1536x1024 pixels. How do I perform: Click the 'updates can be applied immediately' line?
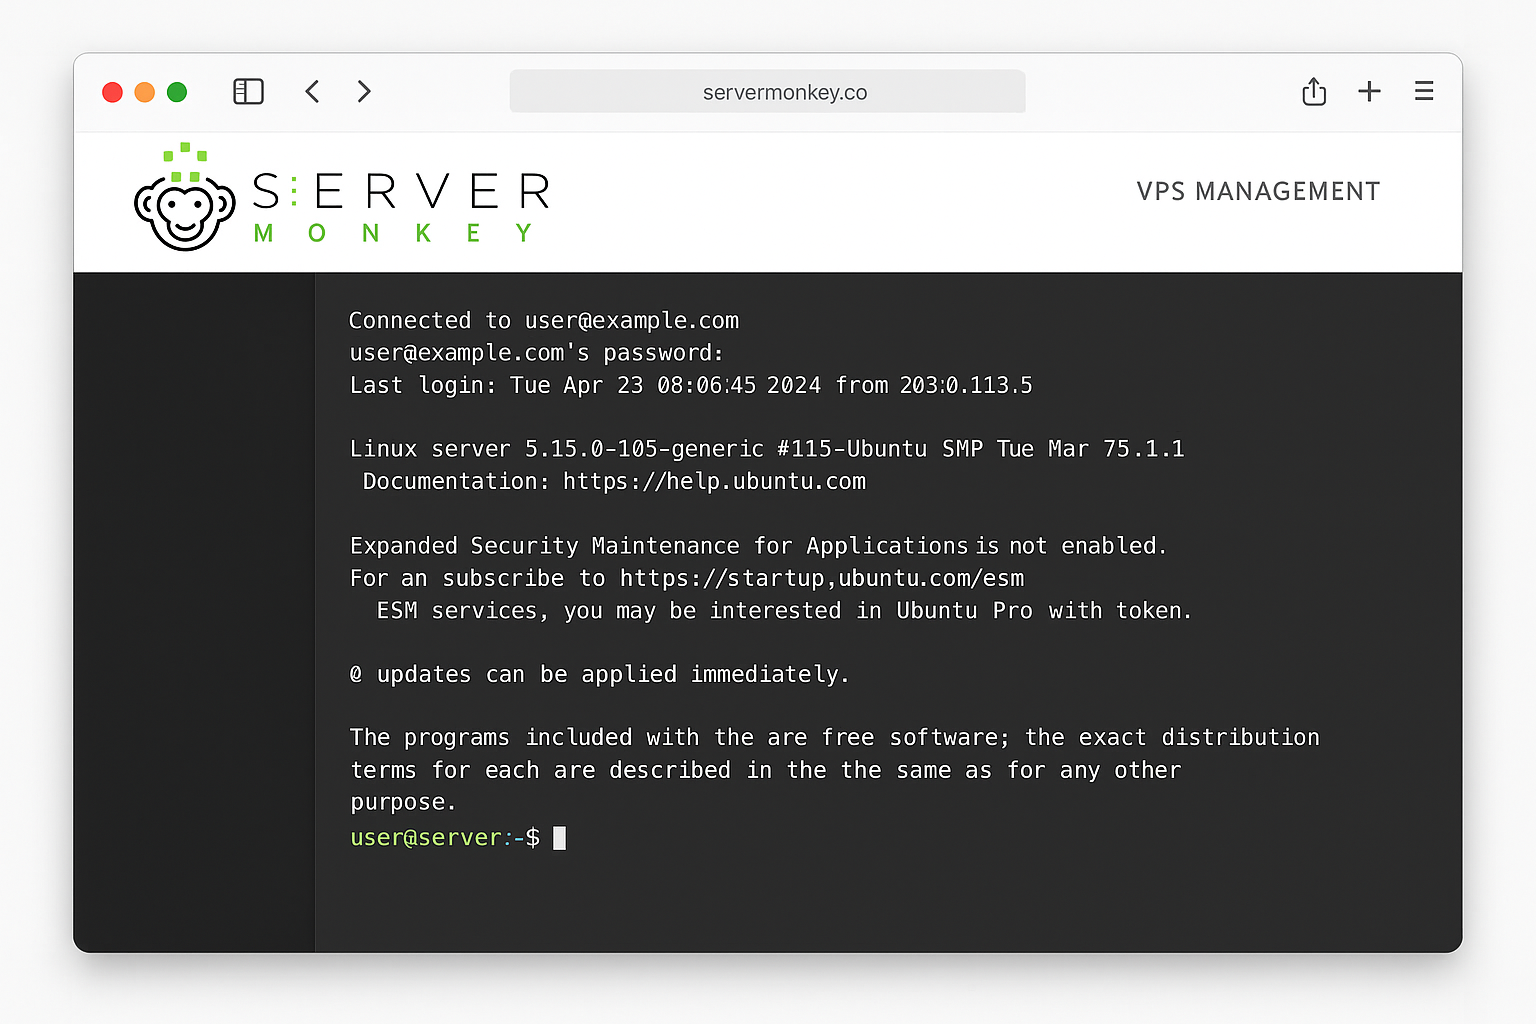[x=599, y=675]
